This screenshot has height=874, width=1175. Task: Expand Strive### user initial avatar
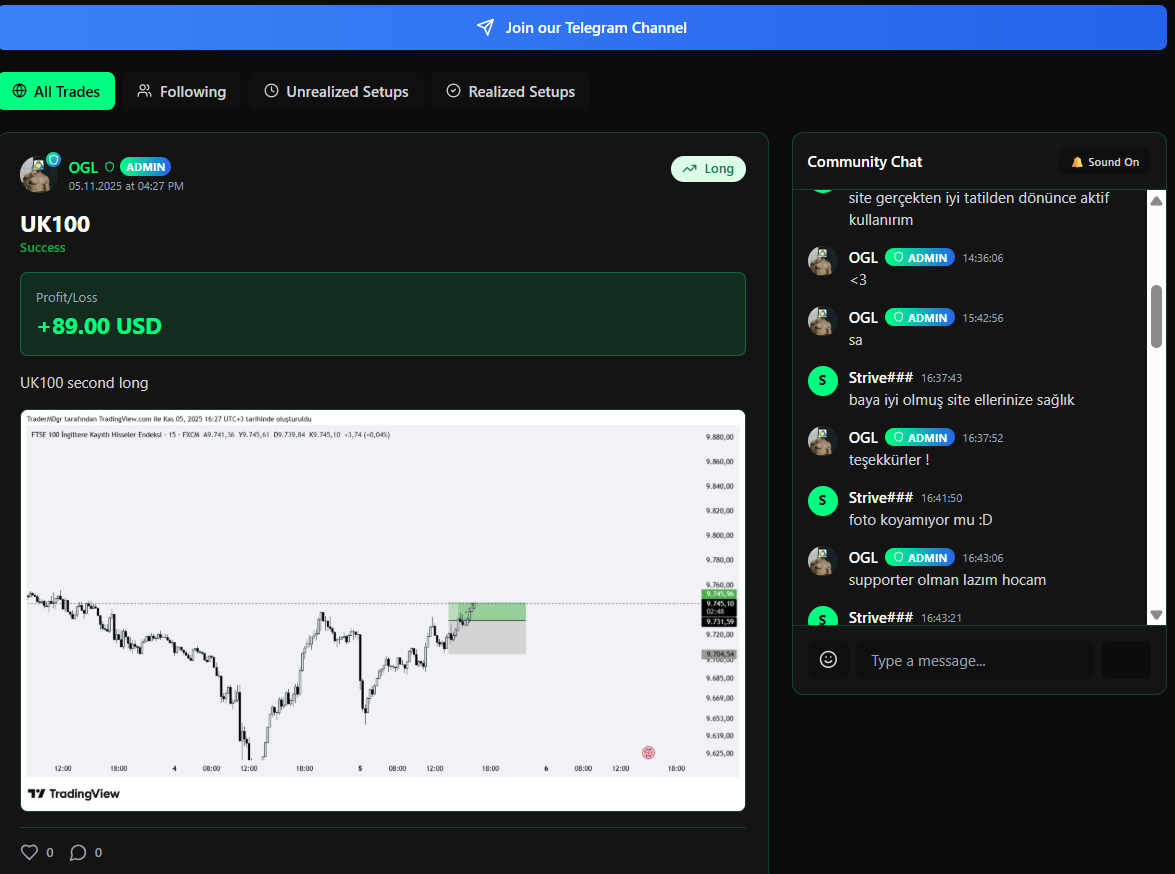point(822,381)
